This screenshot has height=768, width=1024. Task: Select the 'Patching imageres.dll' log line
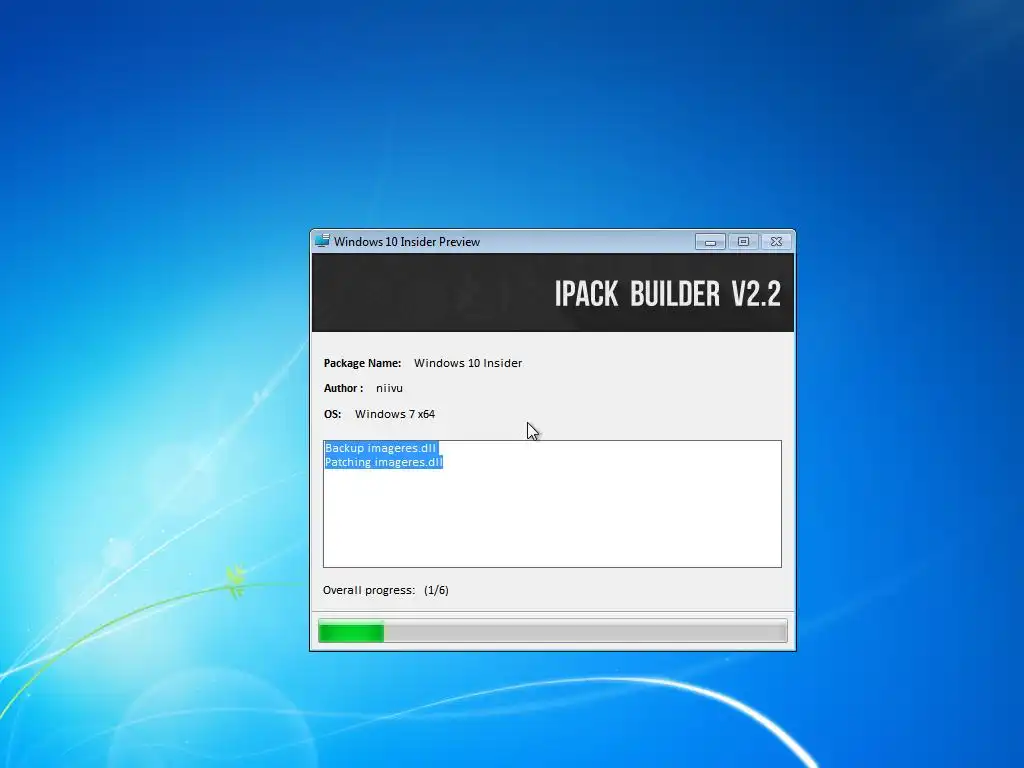tap(384, 462)
